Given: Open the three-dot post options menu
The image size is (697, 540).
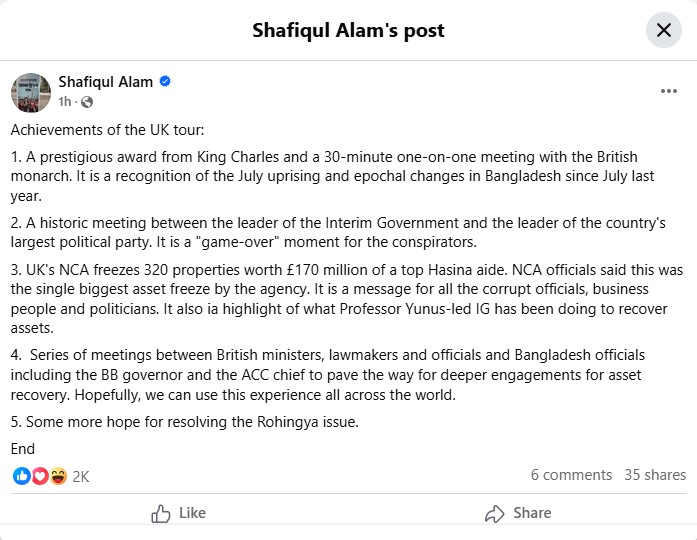Looking at the screenshot, I should (669, 91).
